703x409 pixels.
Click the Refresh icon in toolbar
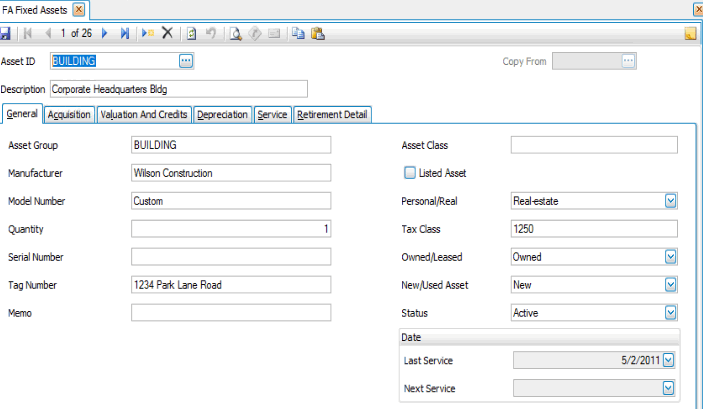point(191,33)
